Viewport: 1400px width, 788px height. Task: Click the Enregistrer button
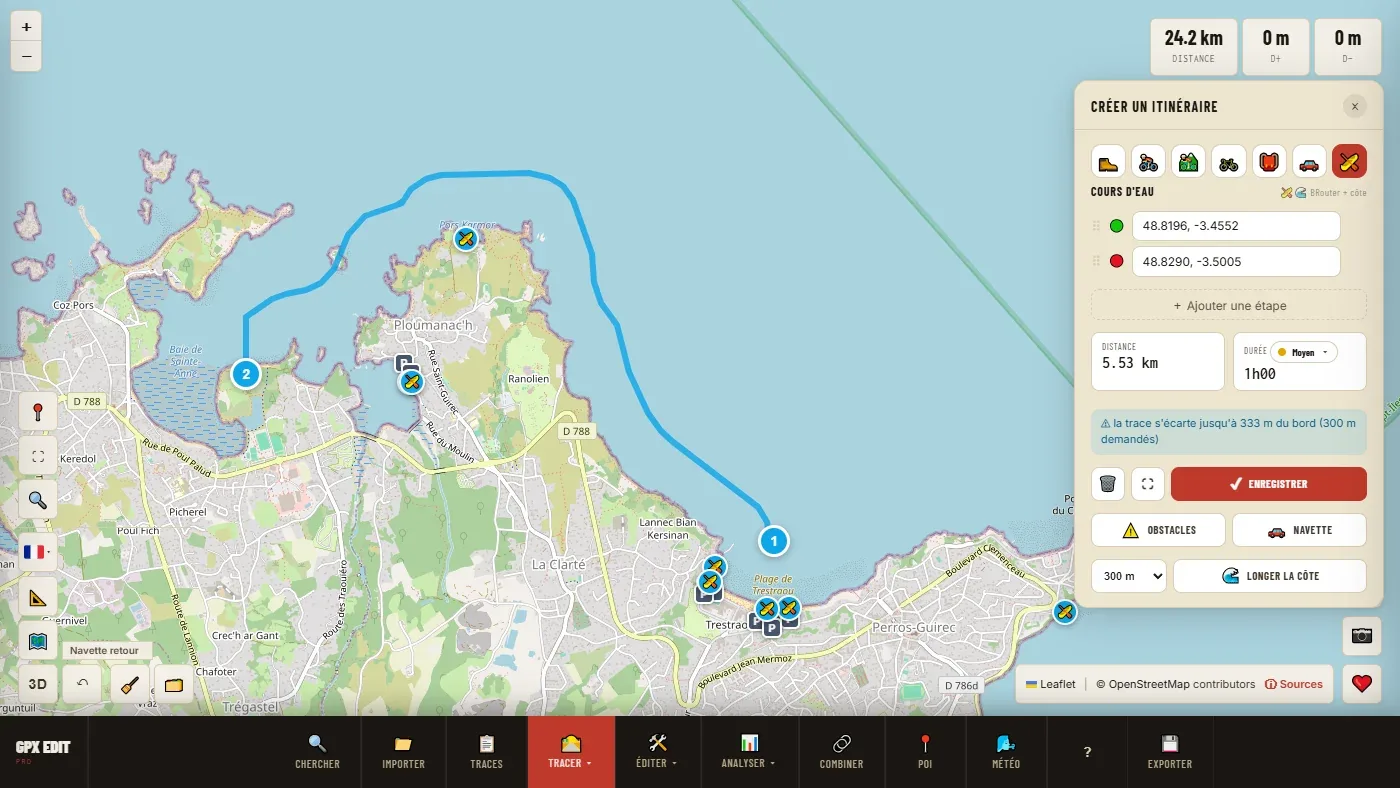coord(1269,484)
